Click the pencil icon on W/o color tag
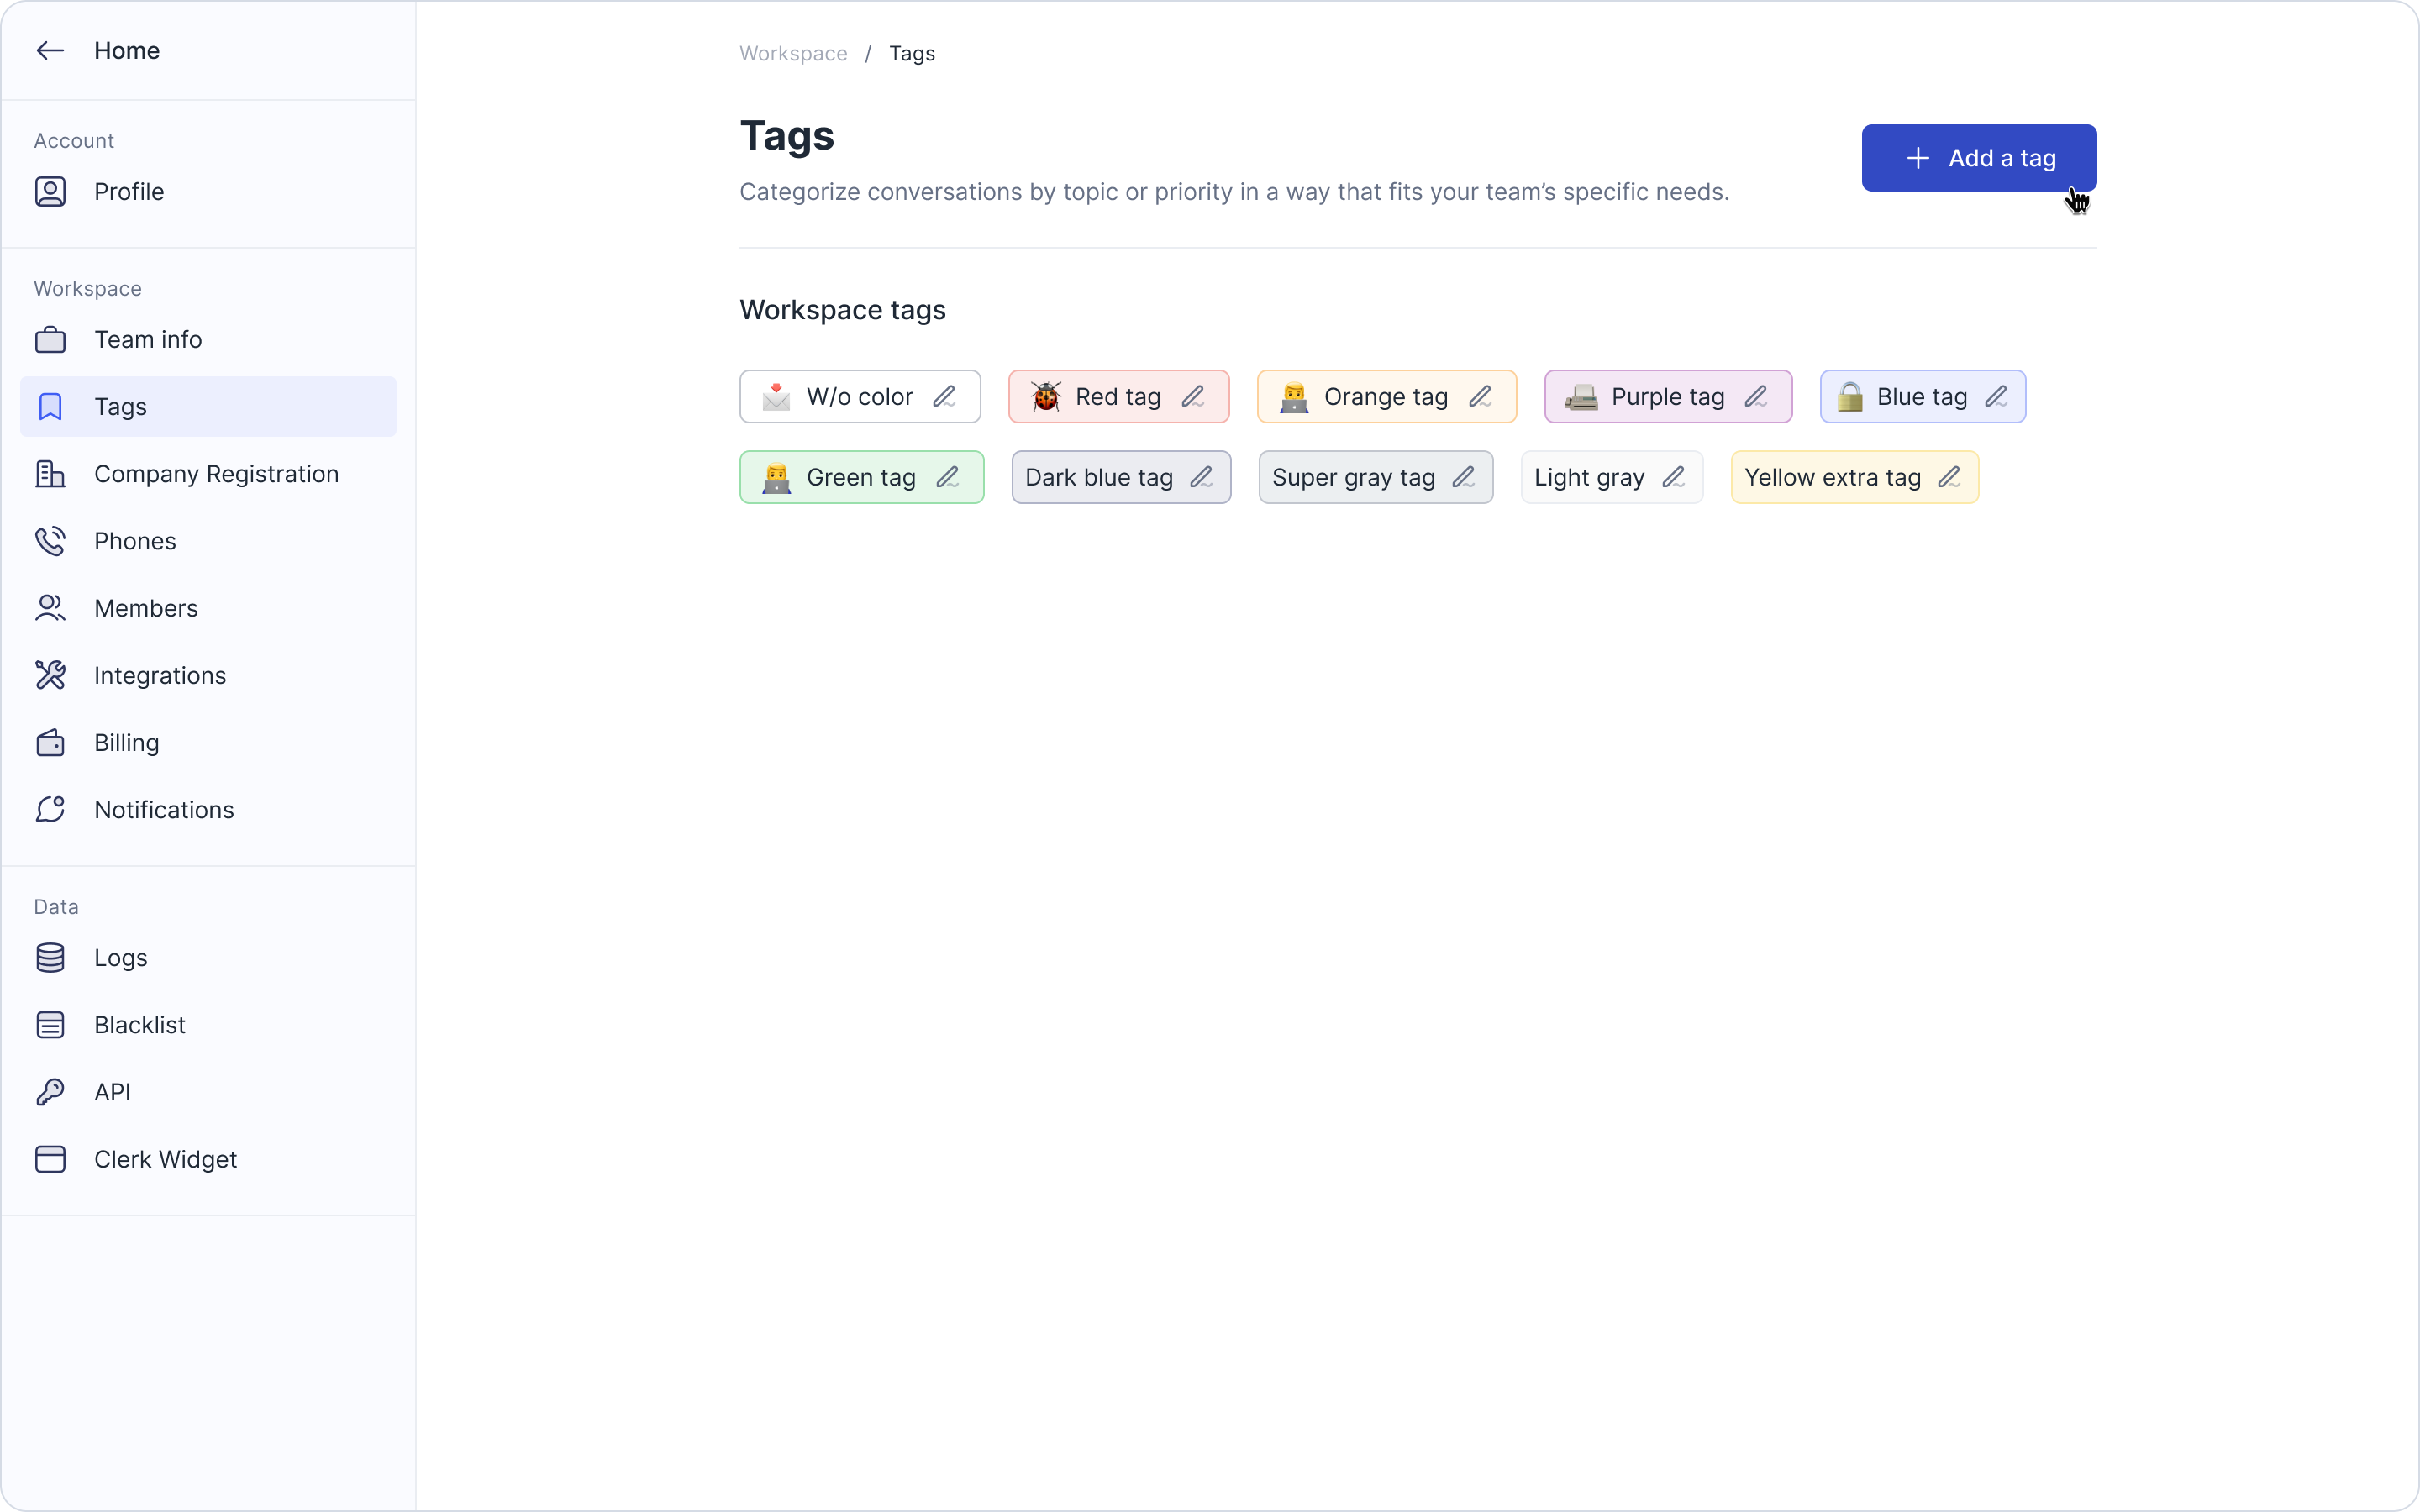2420x1512 pixels. pos(944,397)
